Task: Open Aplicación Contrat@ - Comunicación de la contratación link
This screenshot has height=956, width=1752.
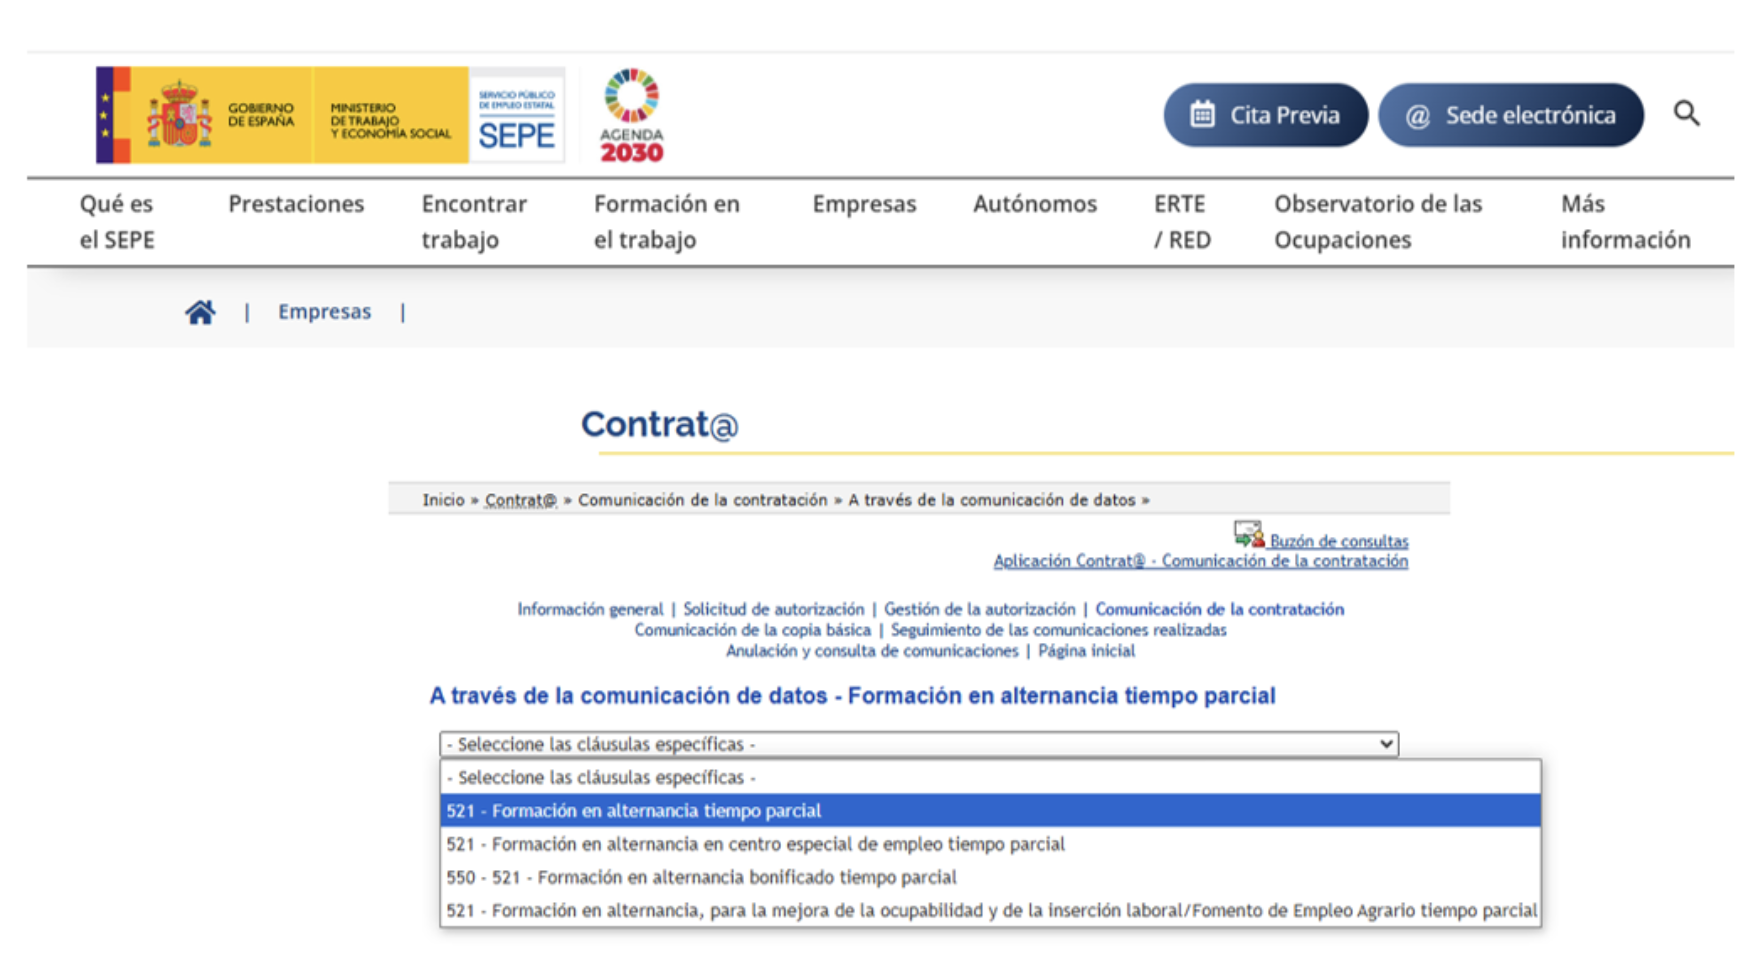Action: (x=1200, y=561)
